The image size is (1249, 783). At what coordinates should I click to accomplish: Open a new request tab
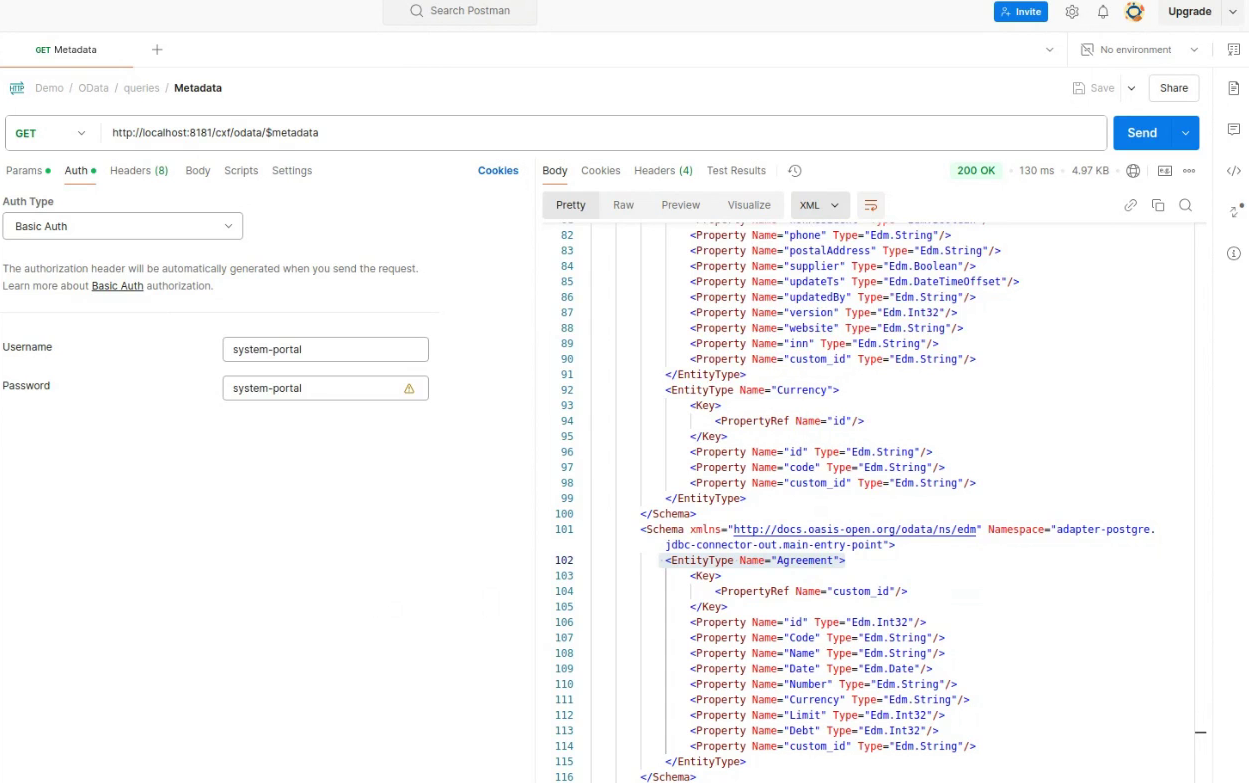point(157,50)
